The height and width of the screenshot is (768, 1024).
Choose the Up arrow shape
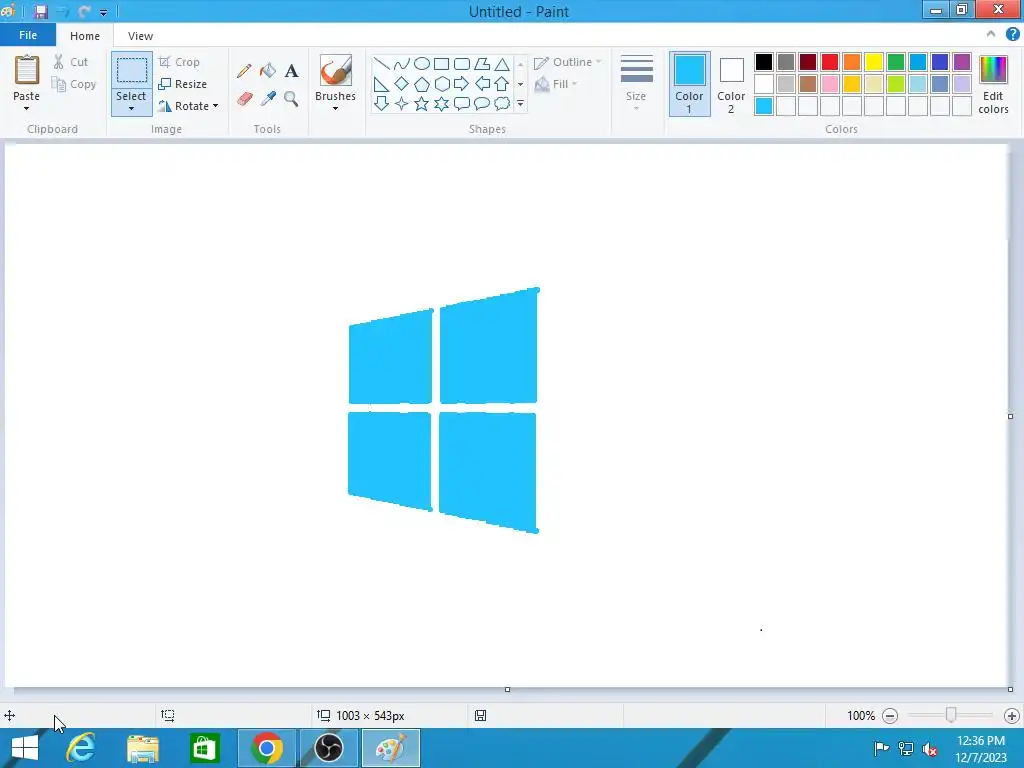pyautogui.click(x=502, y=84)
